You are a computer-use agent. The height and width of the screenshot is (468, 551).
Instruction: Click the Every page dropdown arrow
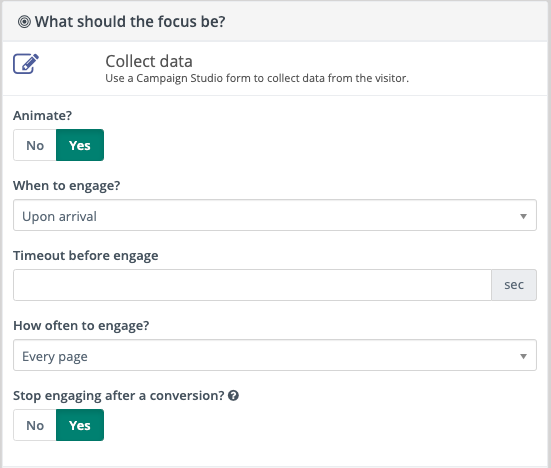coord(523,356)
